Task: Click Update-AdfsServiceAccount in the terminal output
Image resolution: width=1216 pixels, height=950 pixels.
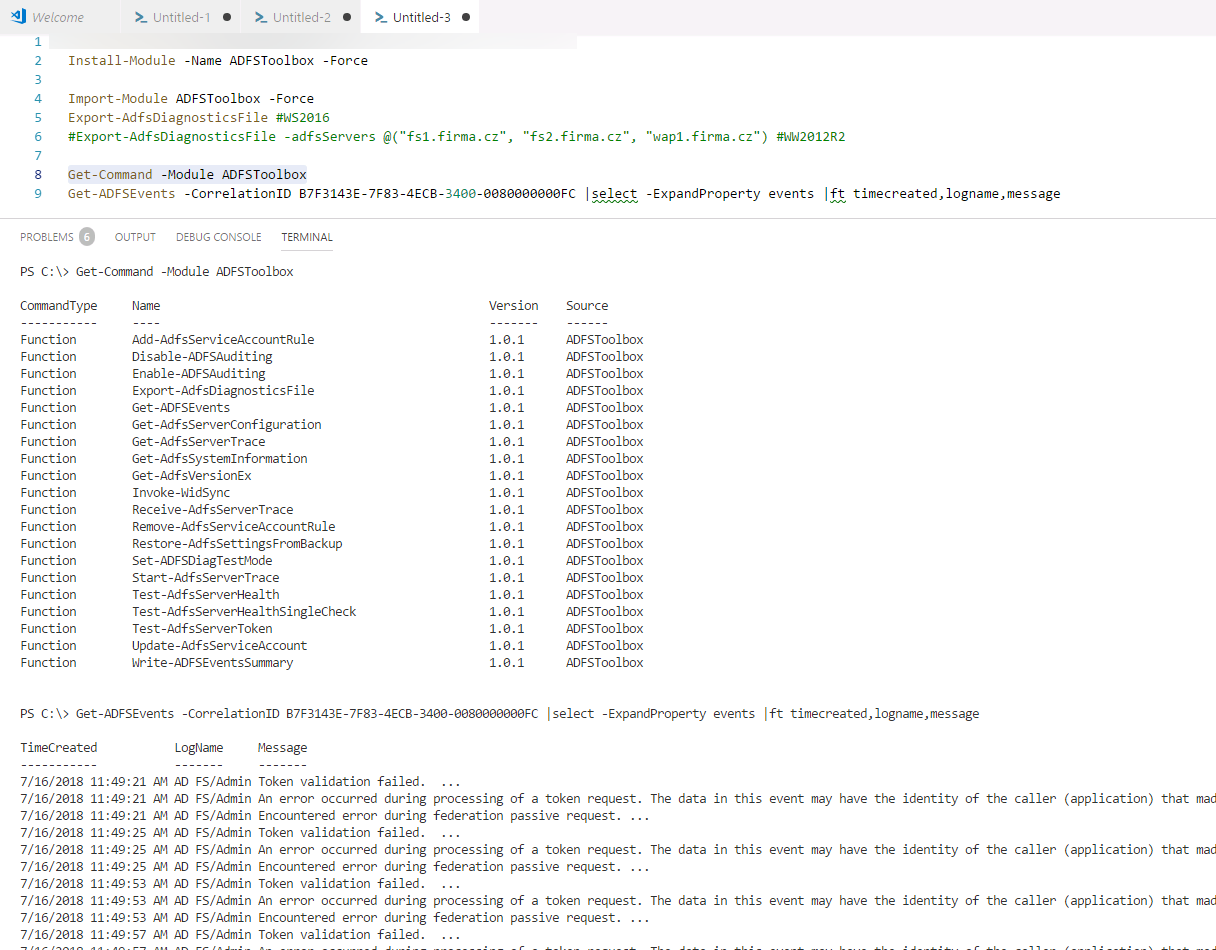Action: tap(220, 646)
